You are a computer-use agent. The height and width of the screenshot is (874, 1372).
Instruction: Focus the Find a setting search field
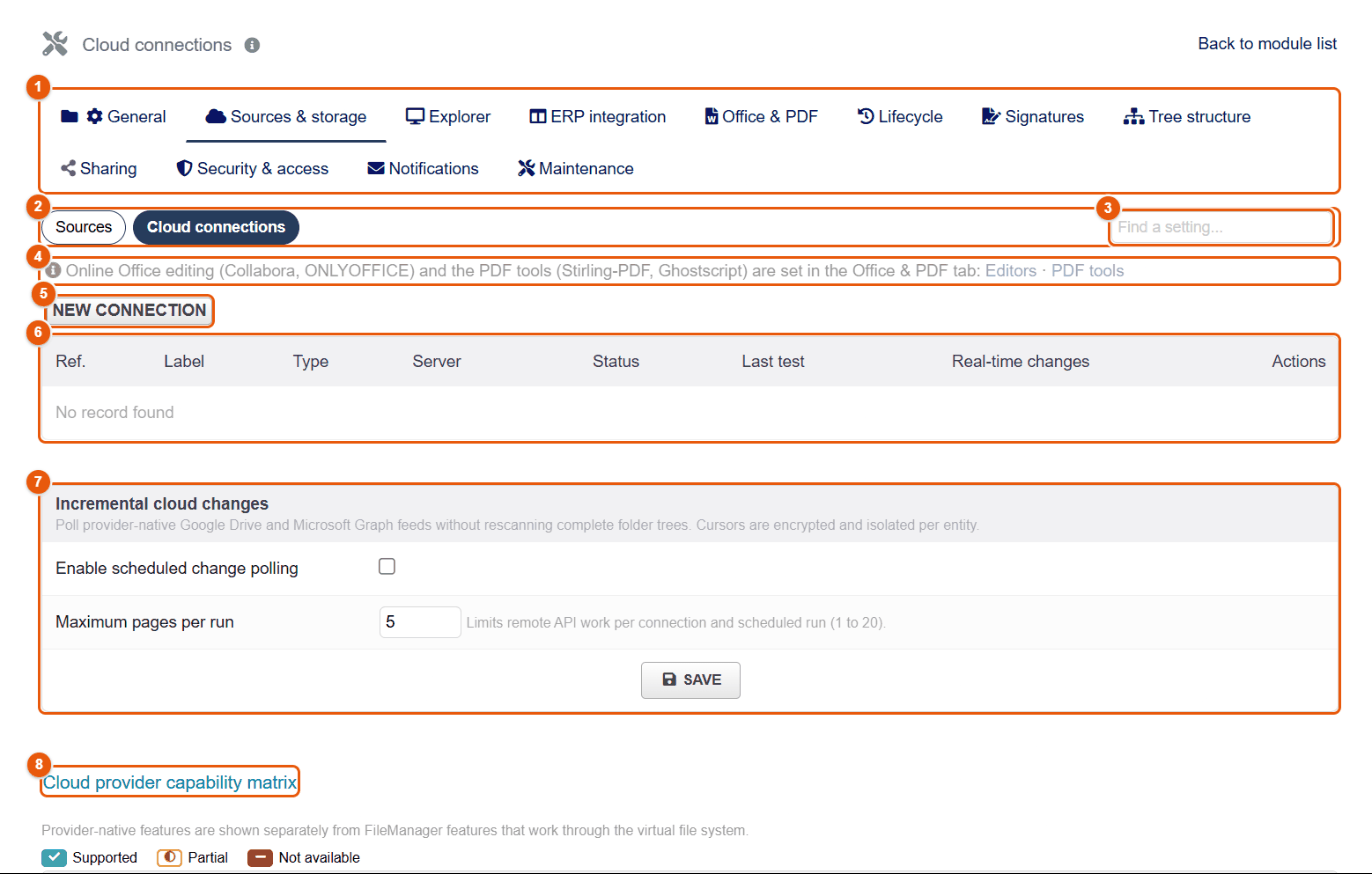(x=1220, y=227)
